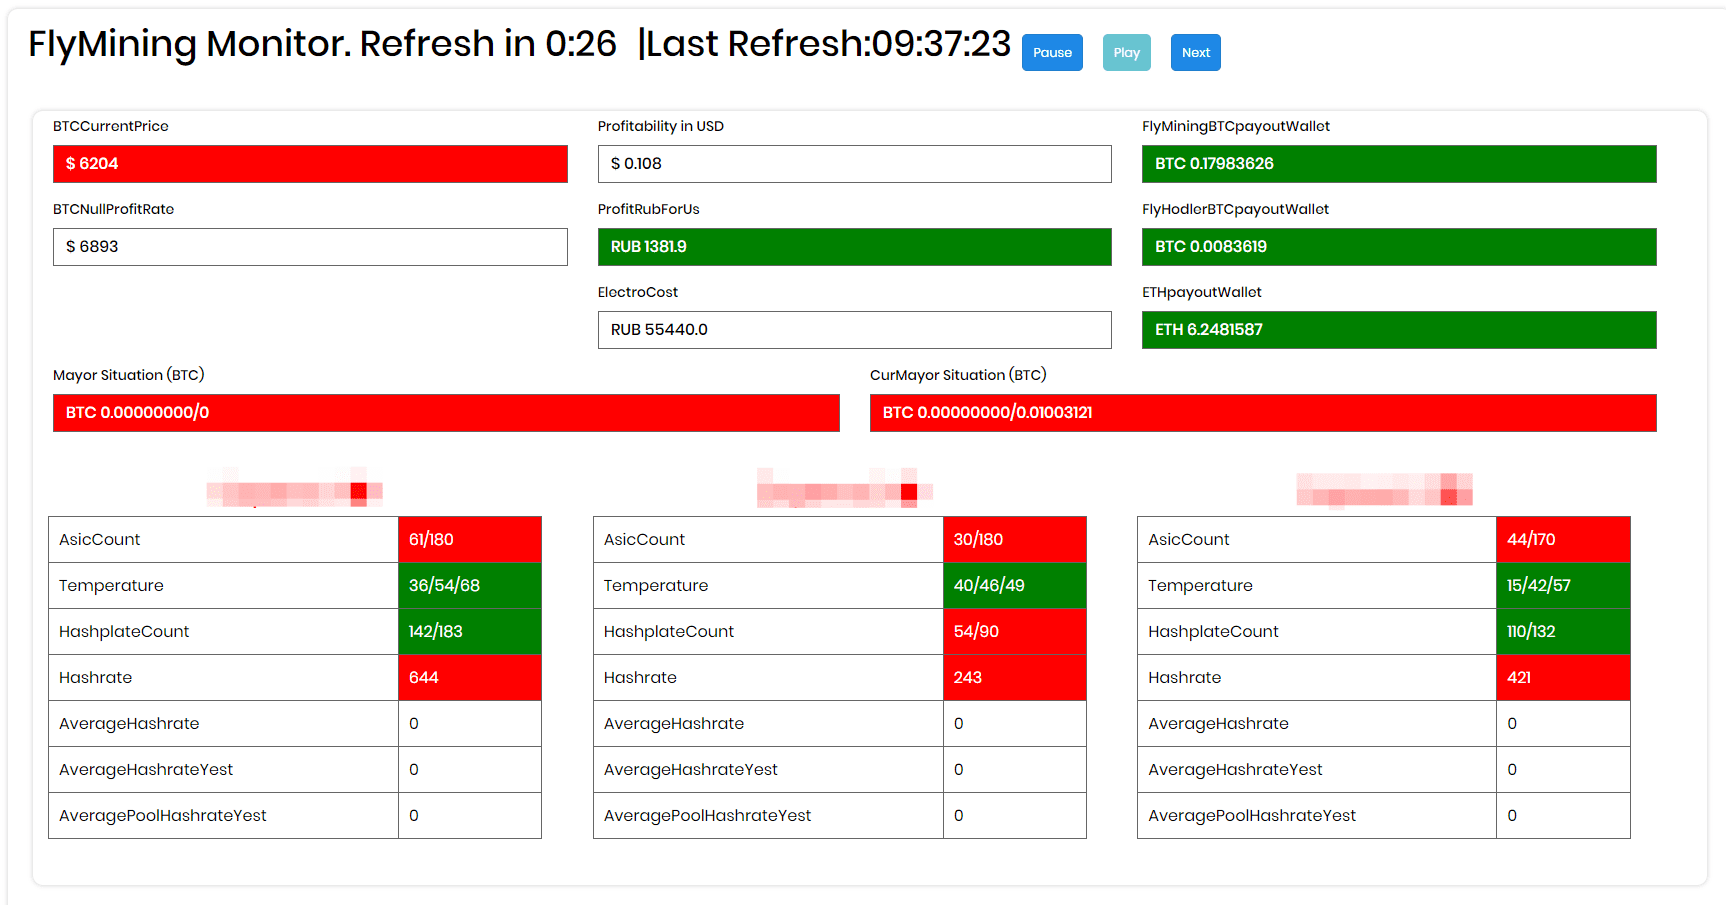1726x905 pixels.
Task: Select FlyMiningBTCpayoutWallet value BTC 0.17983626
Action: (1399, 164)
